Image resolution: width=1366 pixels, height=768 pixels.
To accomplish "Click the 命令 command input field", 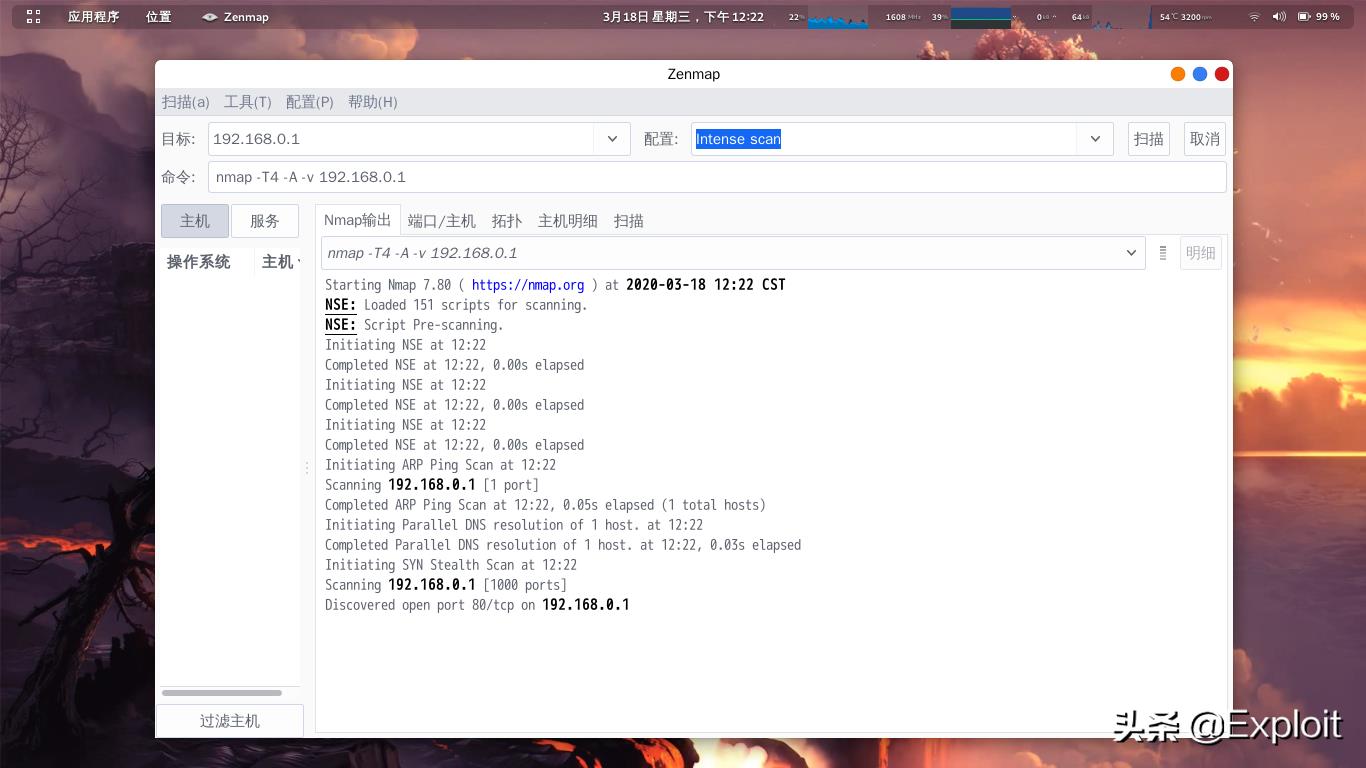I will point(716,177).
